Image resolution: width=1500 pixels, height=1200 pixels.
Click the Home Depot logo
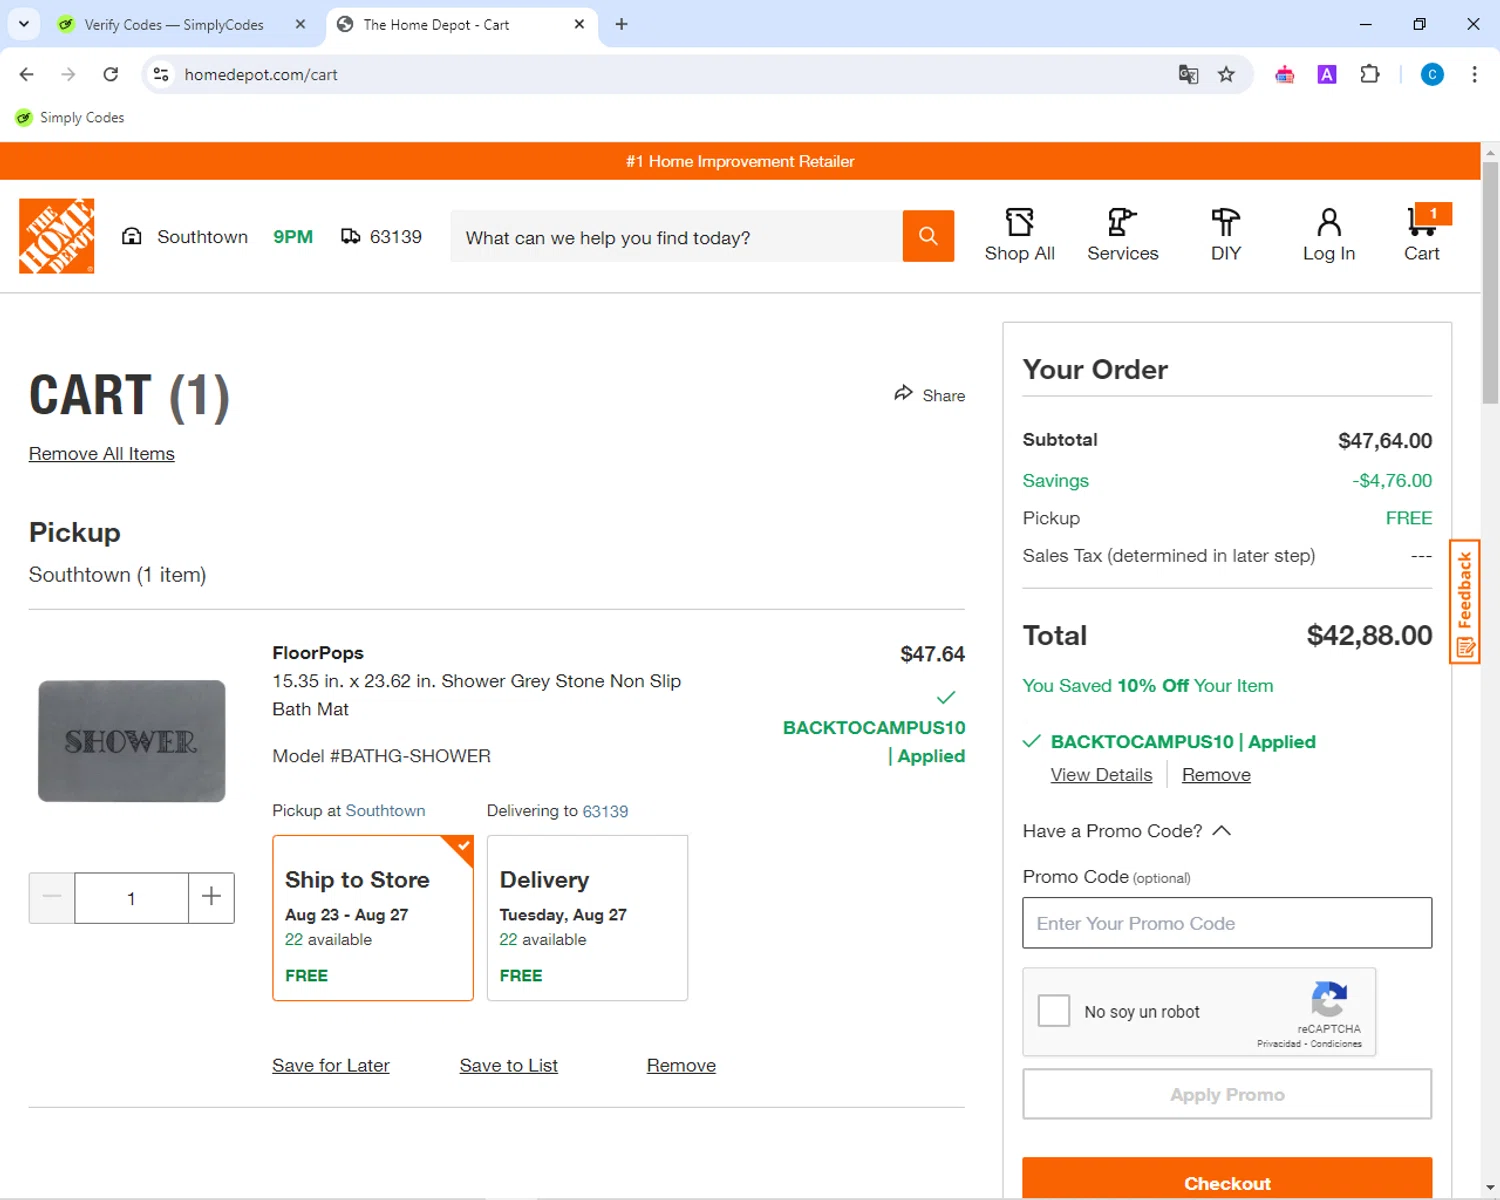tap(57, 236)
